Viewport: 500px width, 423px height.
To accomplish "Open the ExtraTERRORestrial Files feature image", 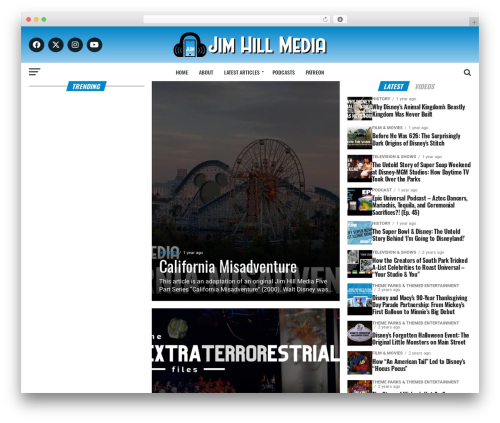I will 246,350.
